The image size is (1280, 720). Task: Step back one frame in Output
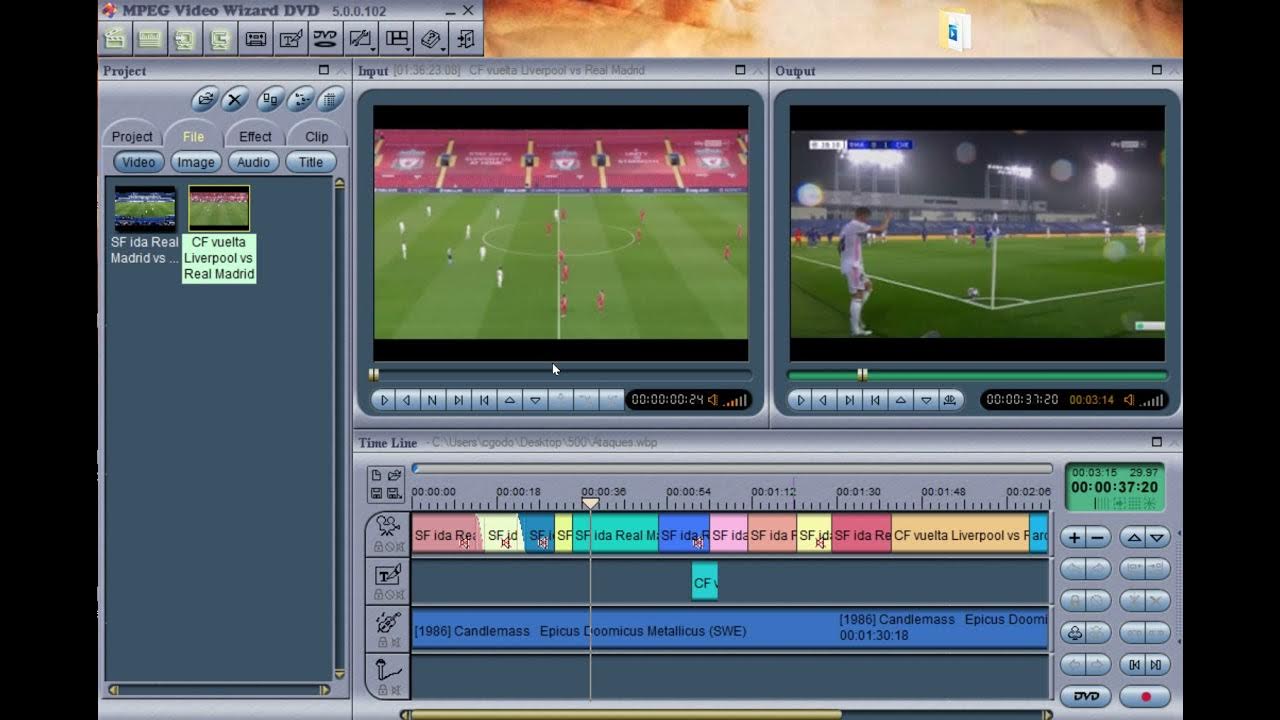pyautogui.click(x=824, y=400)
